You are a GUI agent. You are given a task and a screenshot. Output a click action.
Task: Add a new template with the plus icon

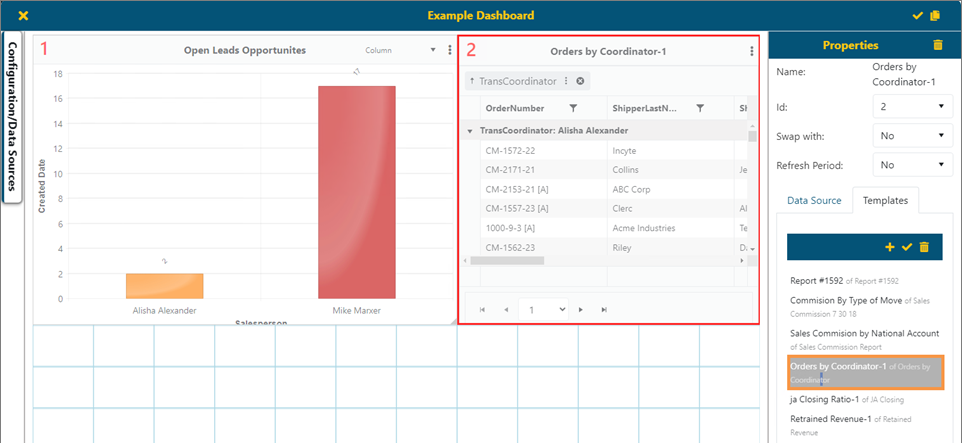(890, 246)
